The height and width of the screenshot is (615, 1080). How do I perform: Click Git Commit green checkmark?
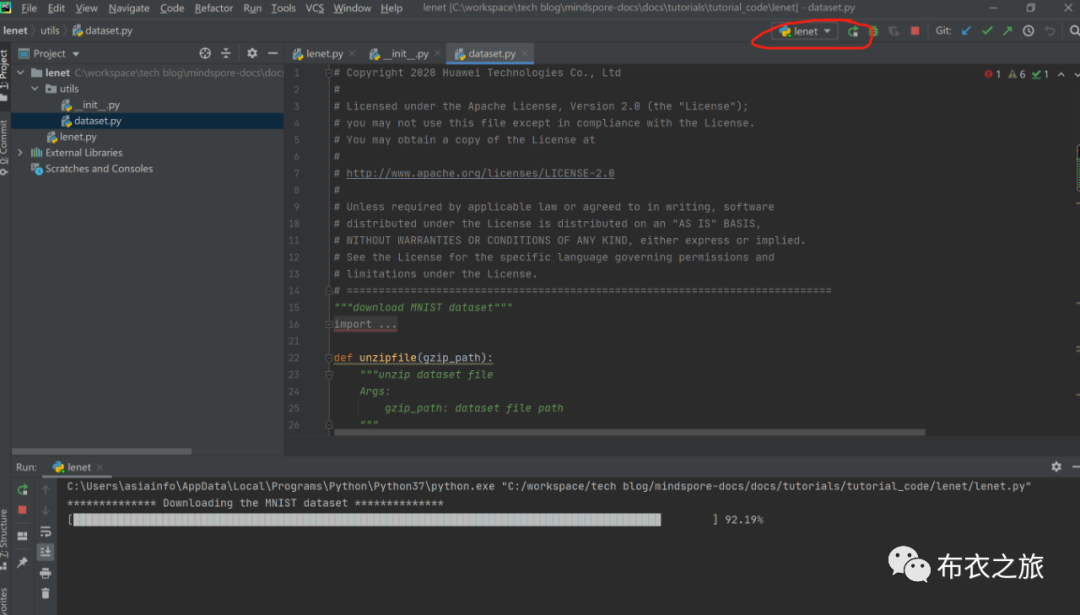coord(987,31)
